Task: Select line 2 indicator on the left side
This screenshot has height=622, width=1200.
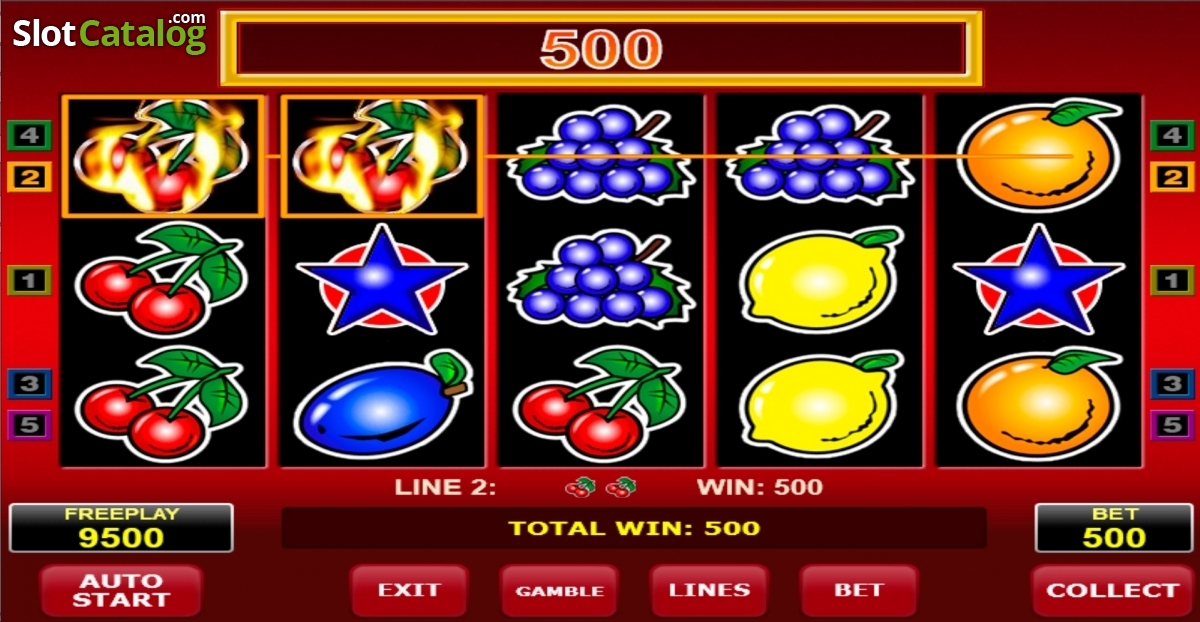Action: tap(29, 178)
